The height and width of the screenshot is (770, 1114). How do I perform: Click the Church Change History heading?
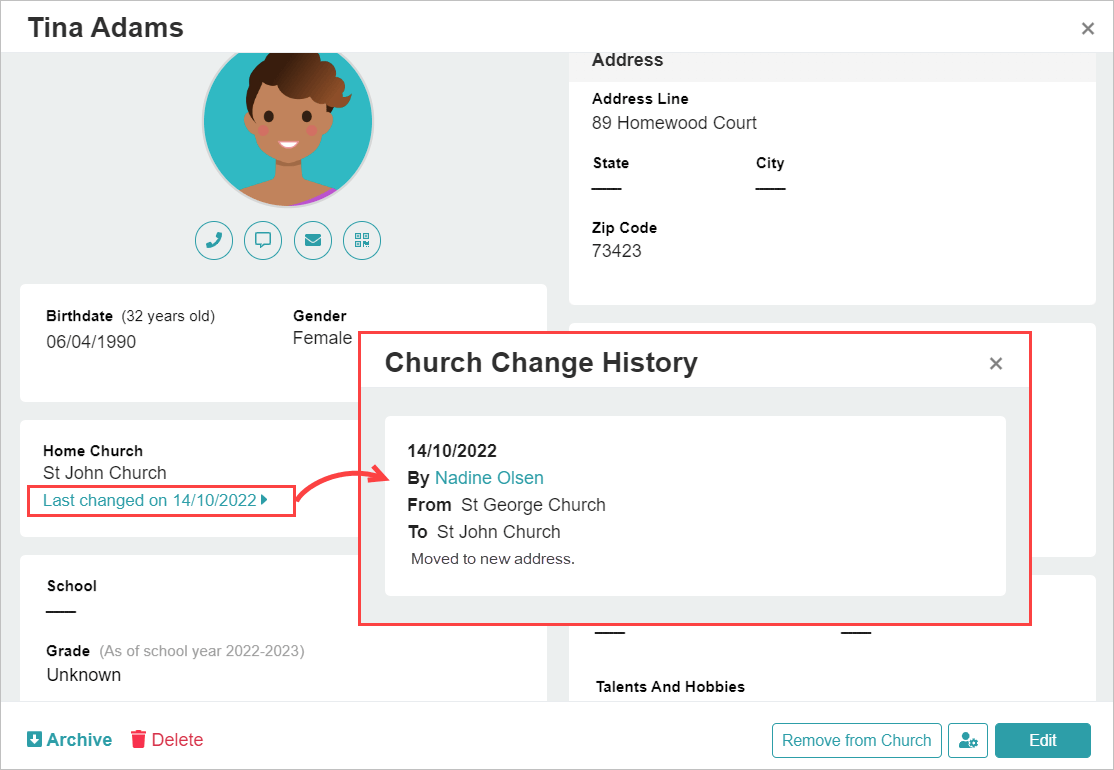click(x=541, y=362)
